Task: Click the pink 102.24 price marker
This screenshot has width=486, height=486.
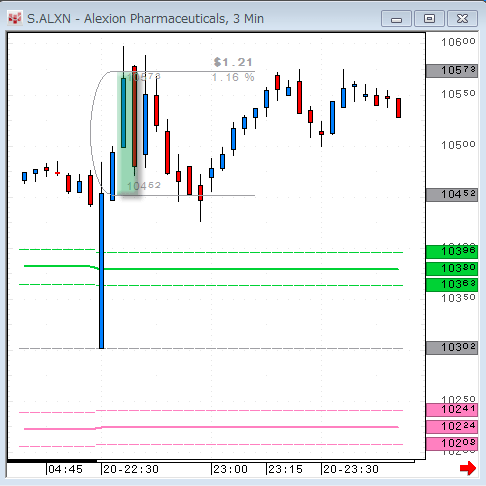Action: pos(452,427)
